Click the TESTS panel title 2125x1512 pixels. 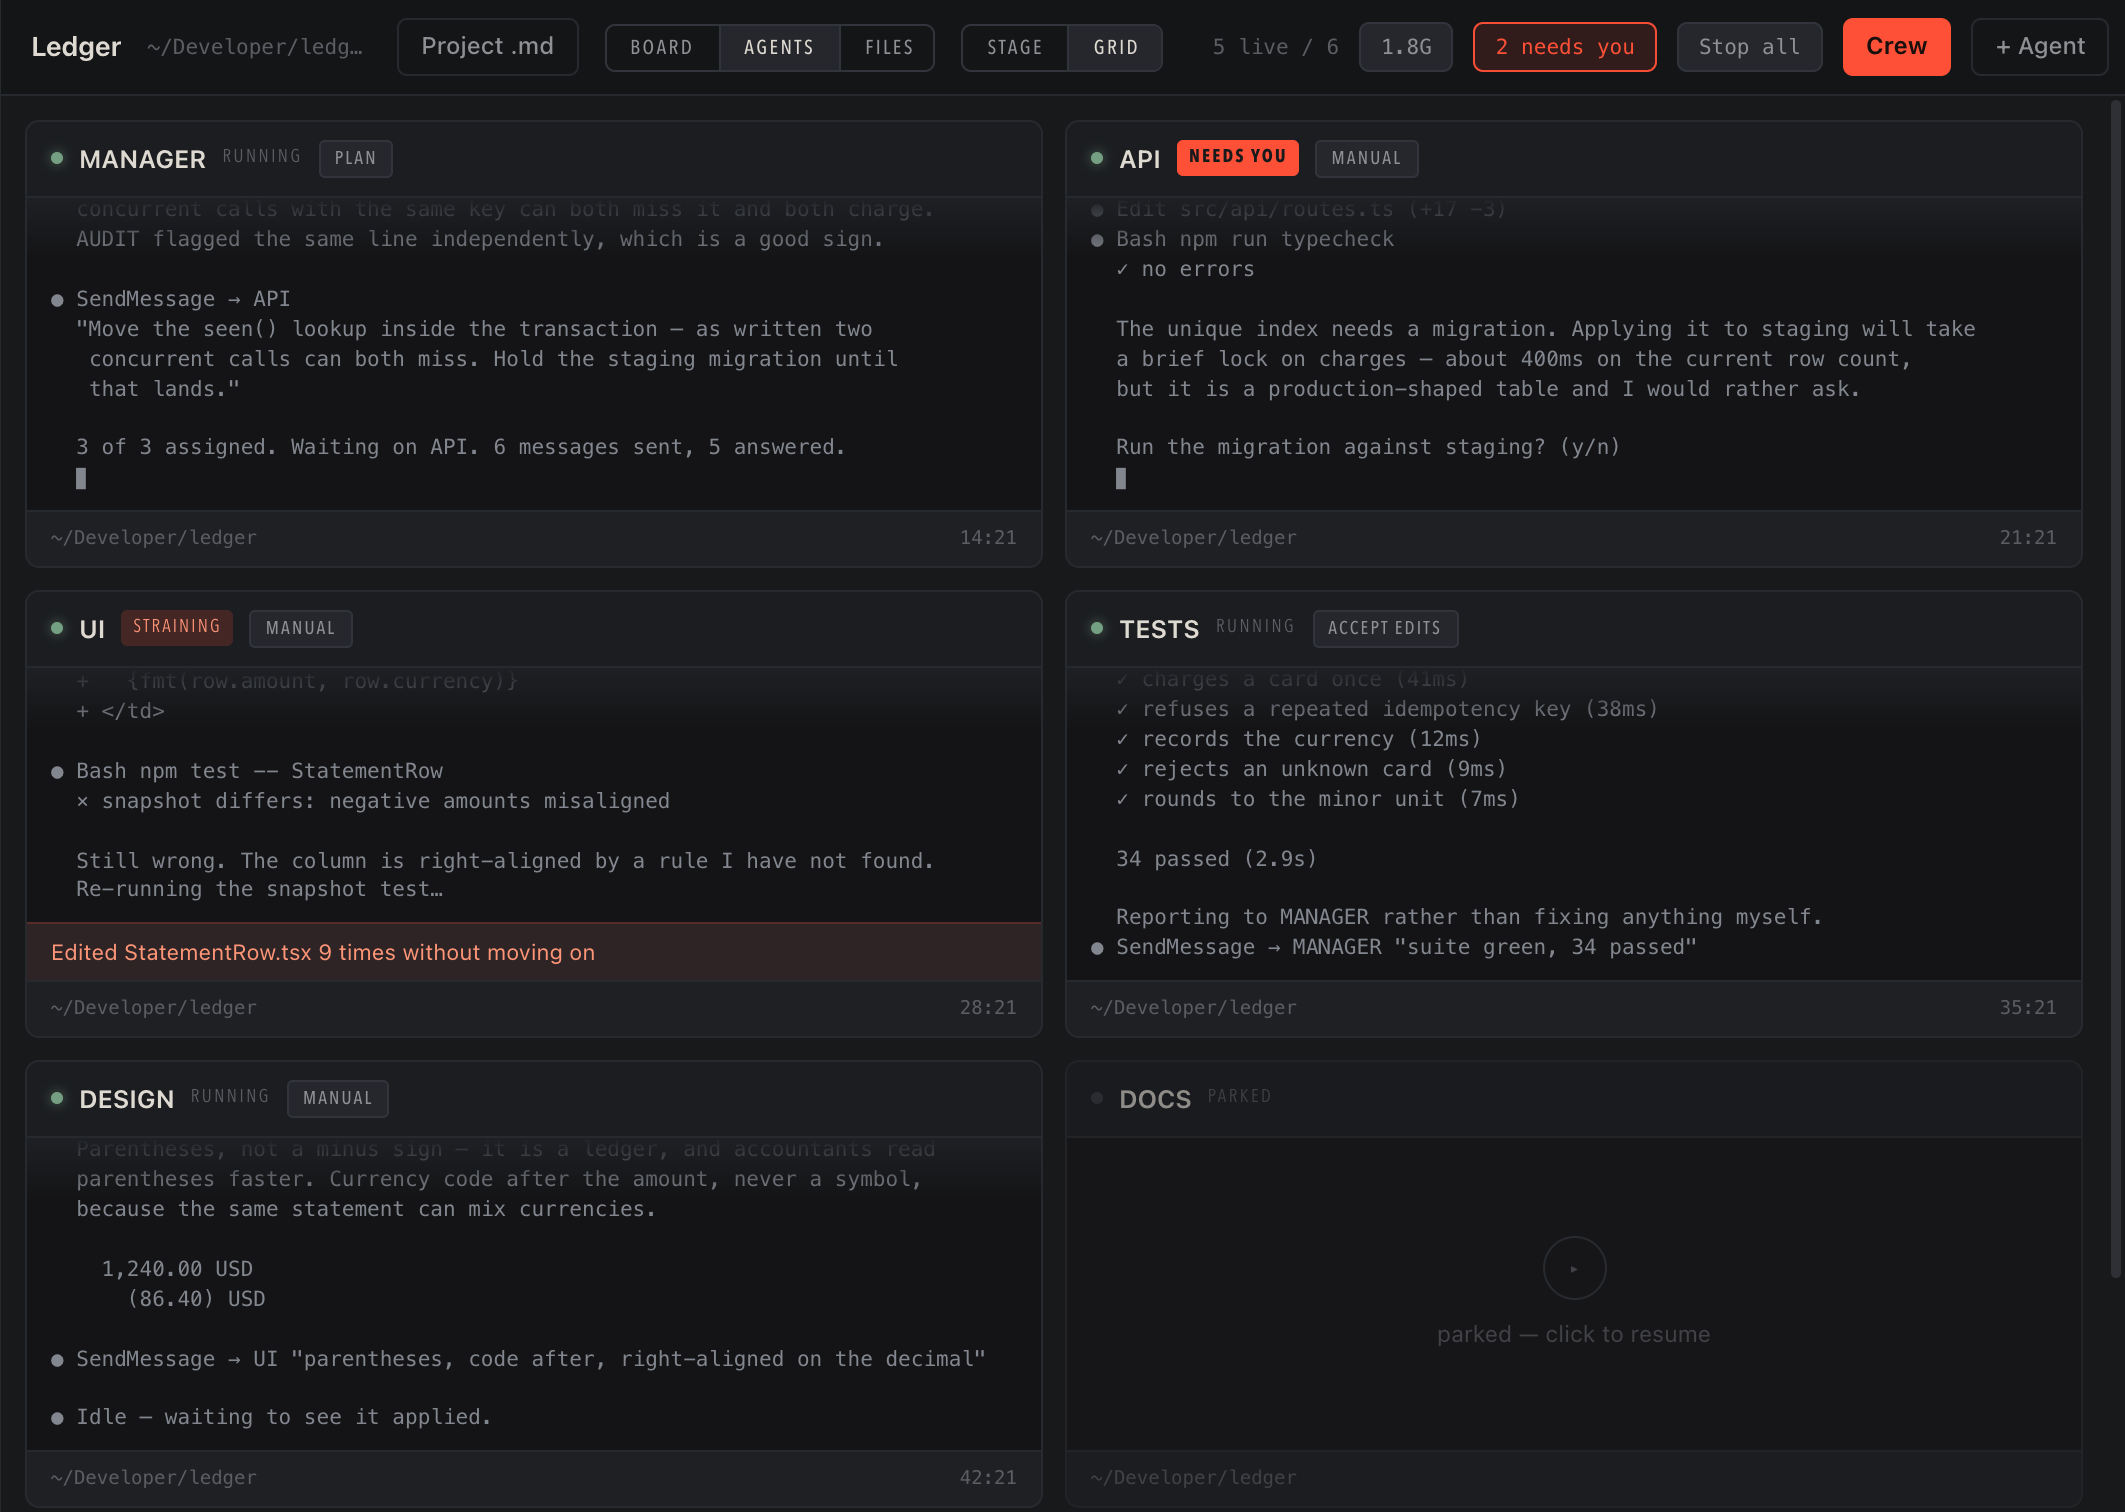pos(1159,629)
